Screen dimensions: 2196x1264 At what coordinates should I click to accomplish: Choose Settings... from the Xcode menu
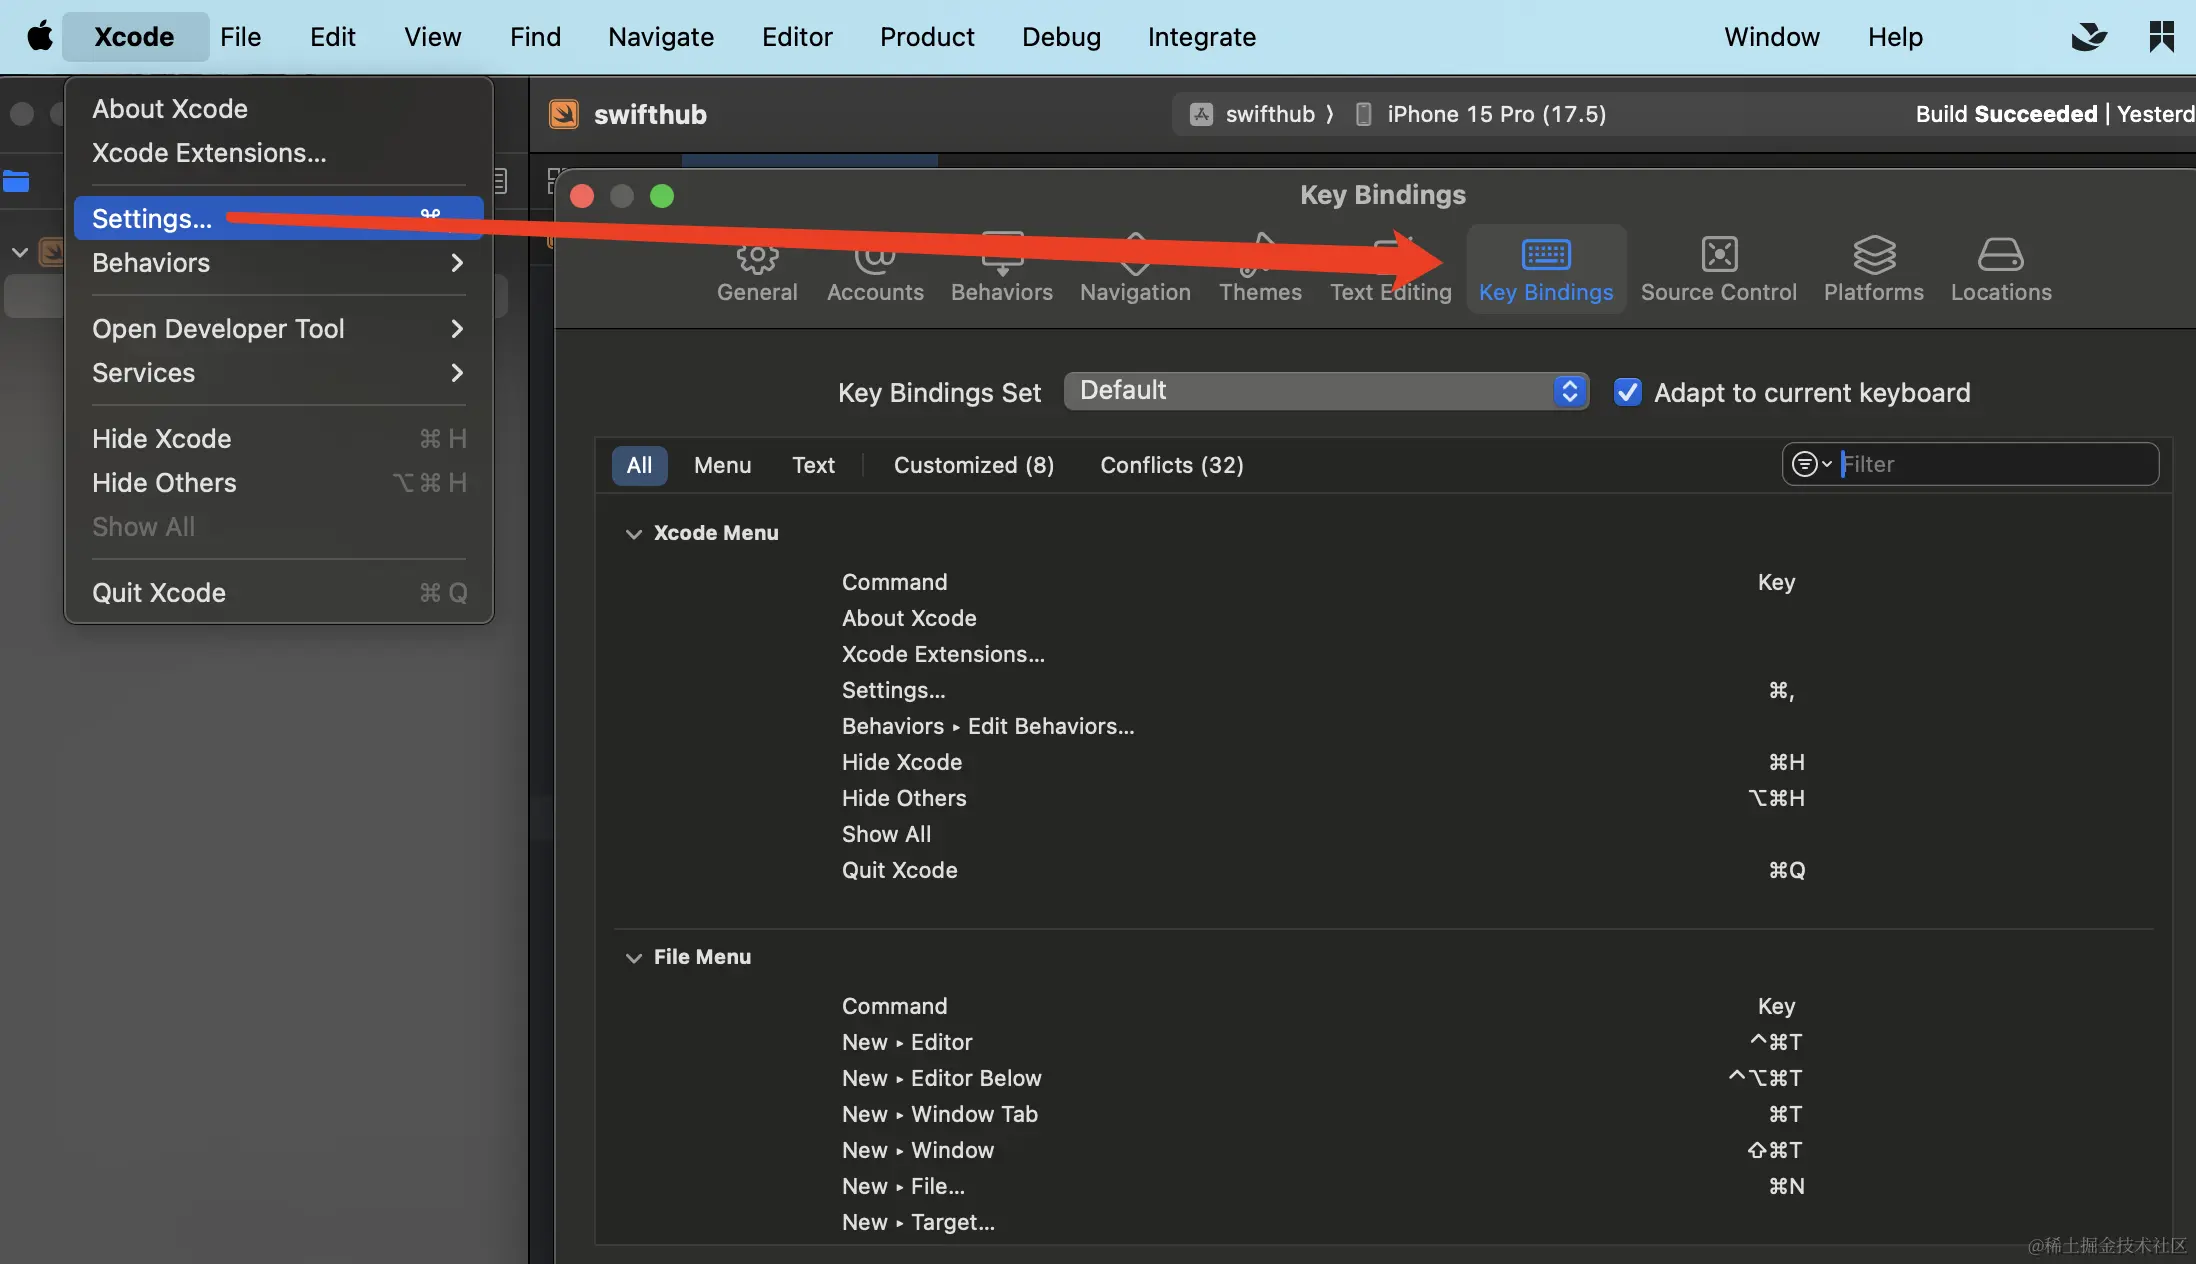278,218
